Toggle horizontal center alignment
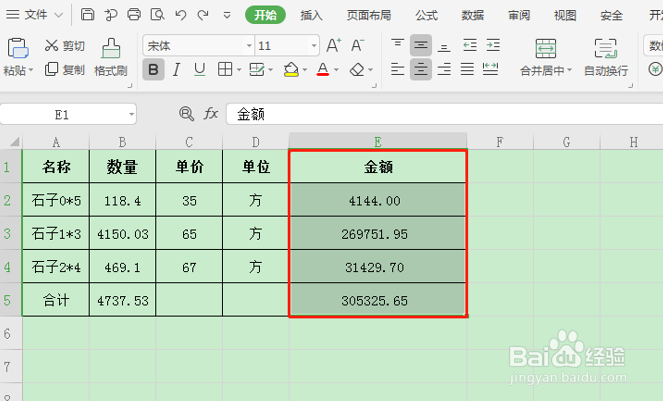 [421, 69]
